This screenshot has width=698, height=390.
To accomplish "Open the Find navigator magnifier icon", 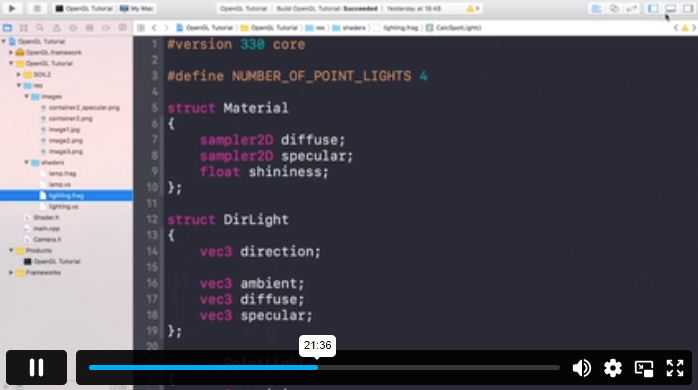I will tap(40, 28).
